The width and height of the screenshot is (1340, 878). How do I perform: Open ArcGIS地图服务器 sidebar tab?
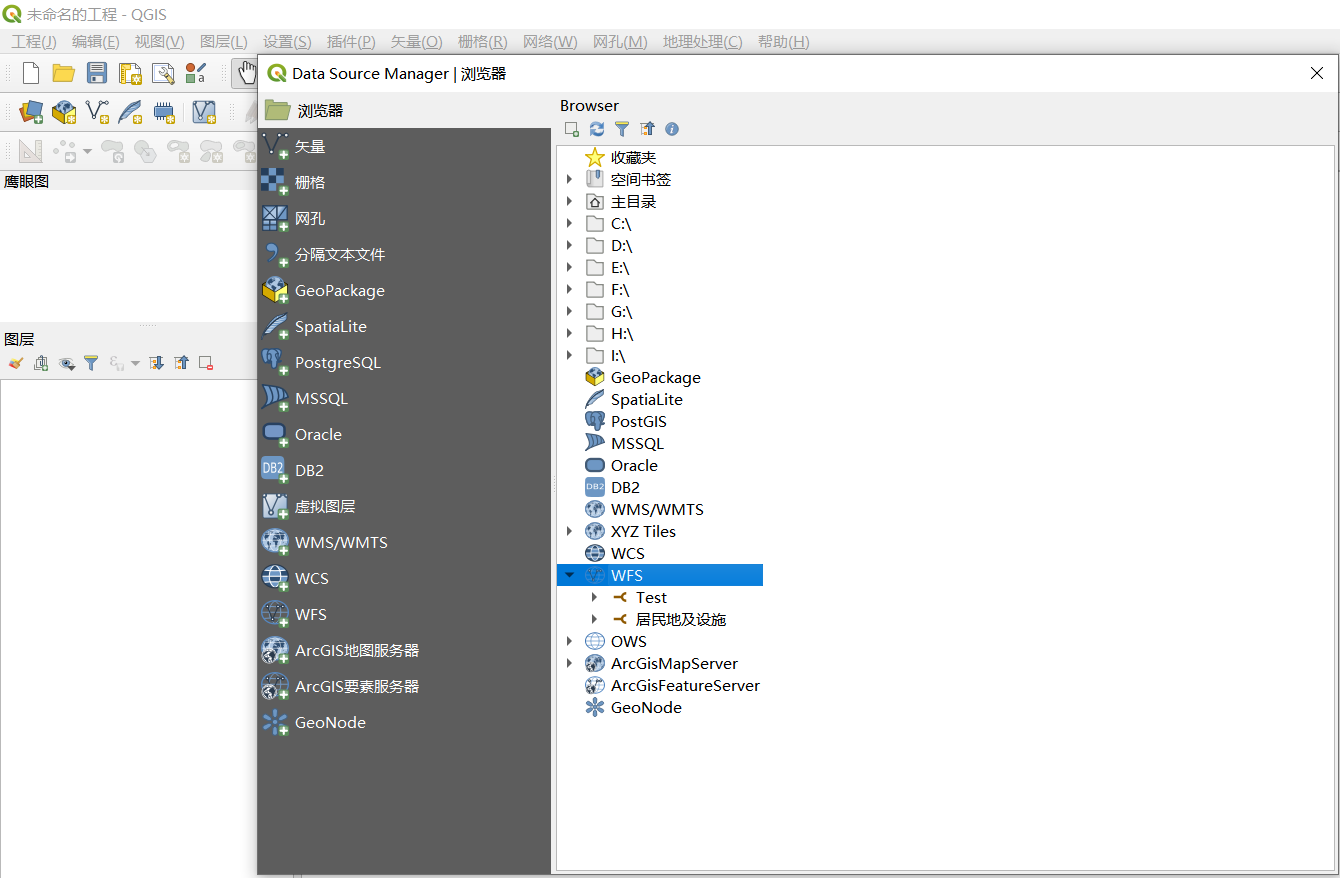(404, 650)
